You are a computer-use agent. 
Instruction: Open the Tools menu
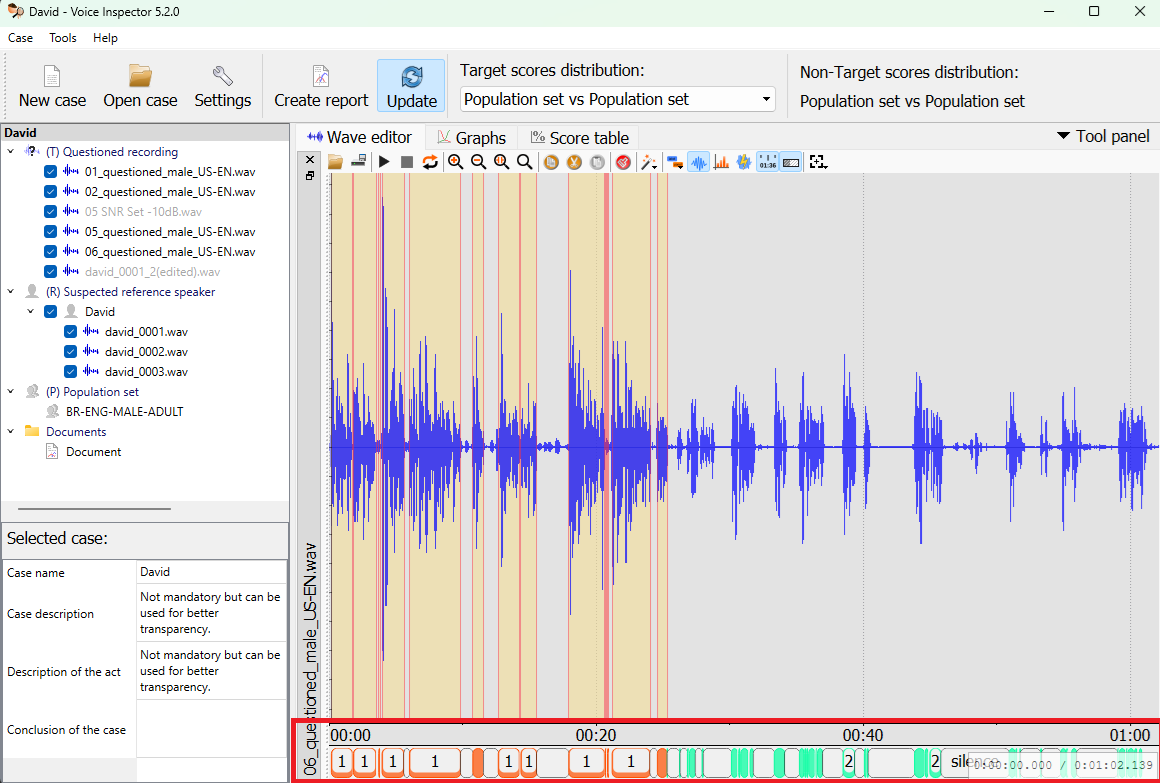63,38
